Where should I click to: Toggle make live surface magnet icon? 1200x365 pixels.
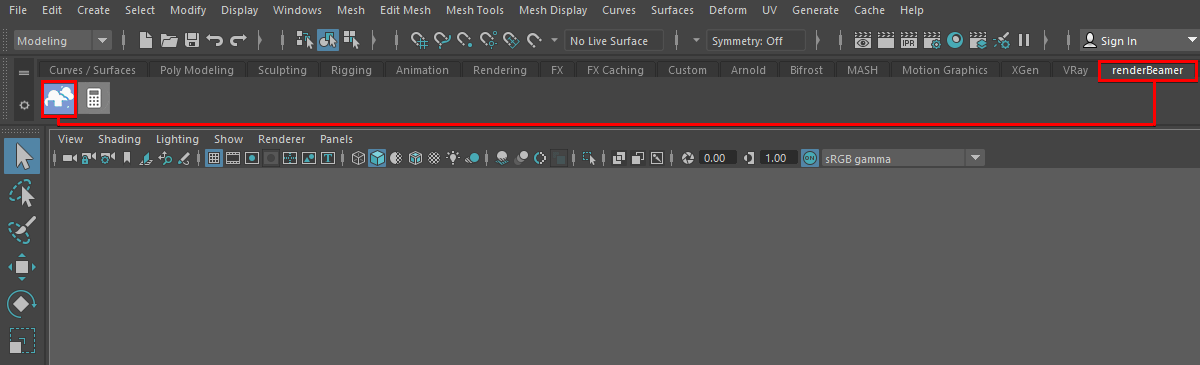pos(534,41)
